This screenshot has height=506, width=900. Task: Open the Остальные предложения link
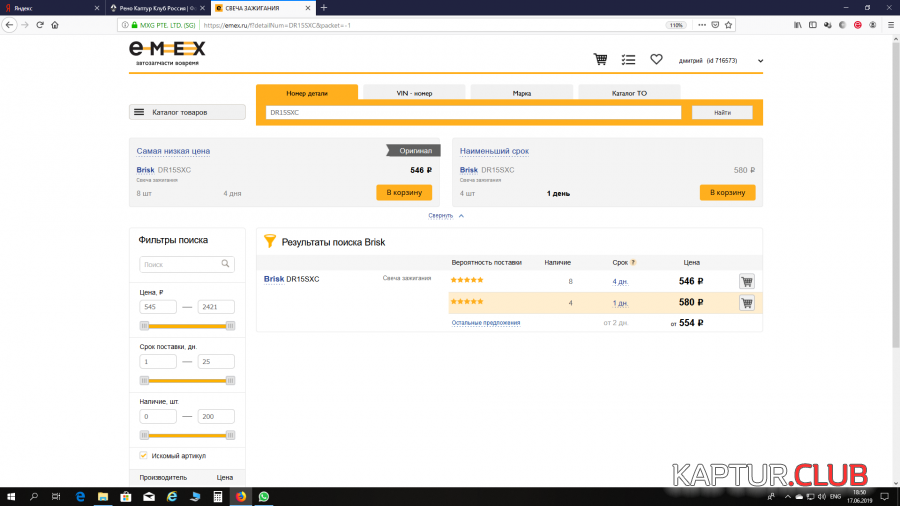(x=486, y=322)
